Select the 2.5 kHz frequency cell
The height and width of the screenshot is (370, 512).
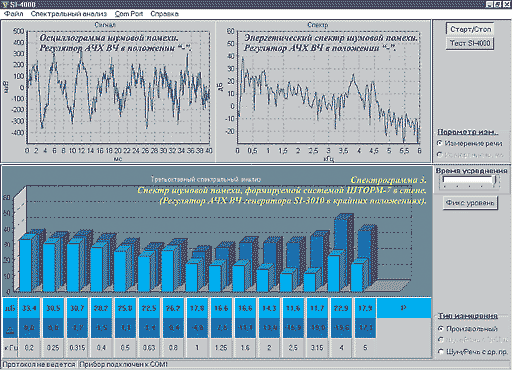293,348
